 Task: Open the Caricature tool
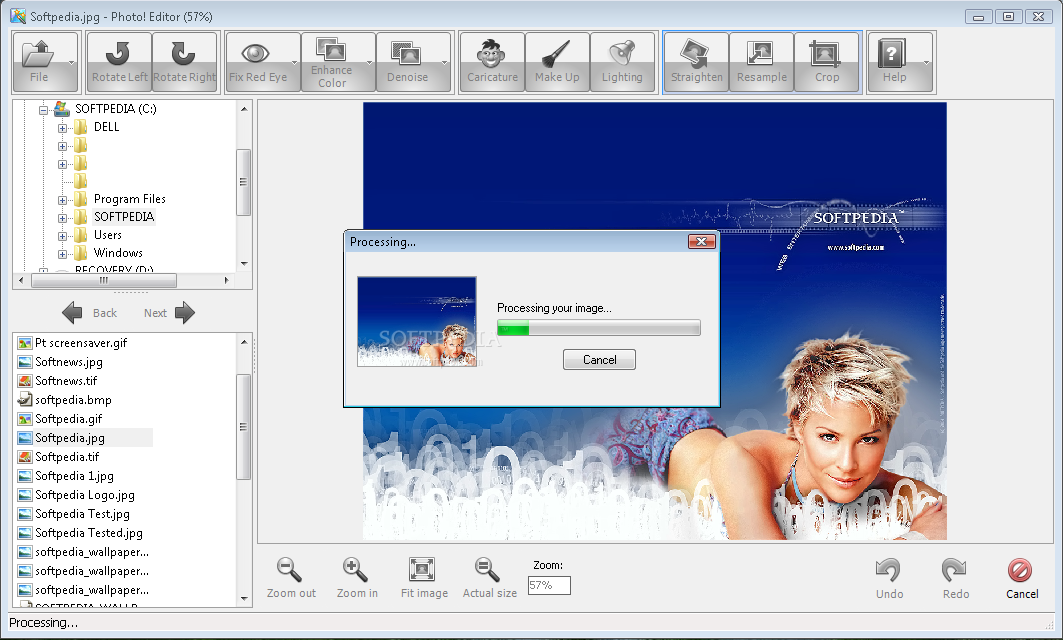tap(492, 62)
